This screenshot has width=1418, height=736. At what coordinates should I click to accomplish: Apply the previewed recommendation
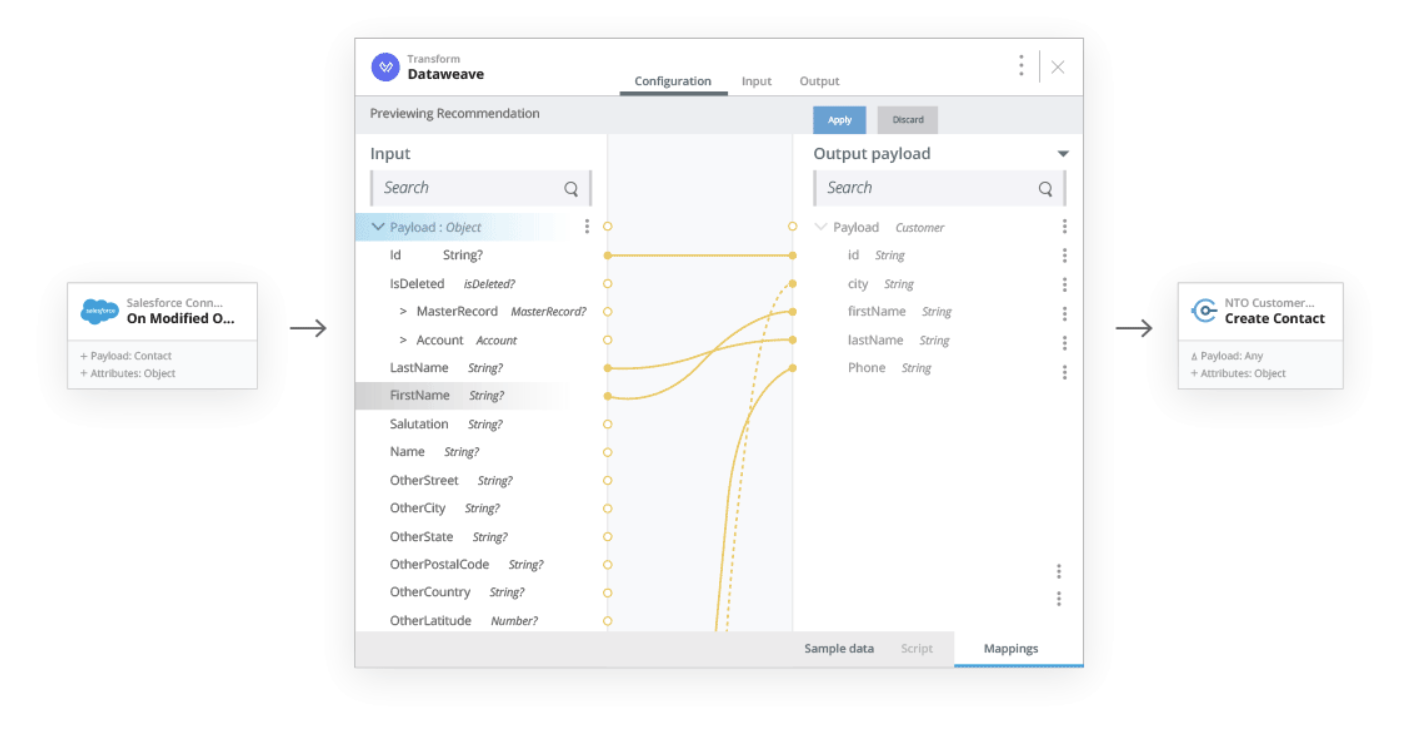click(x=840, y=120)
